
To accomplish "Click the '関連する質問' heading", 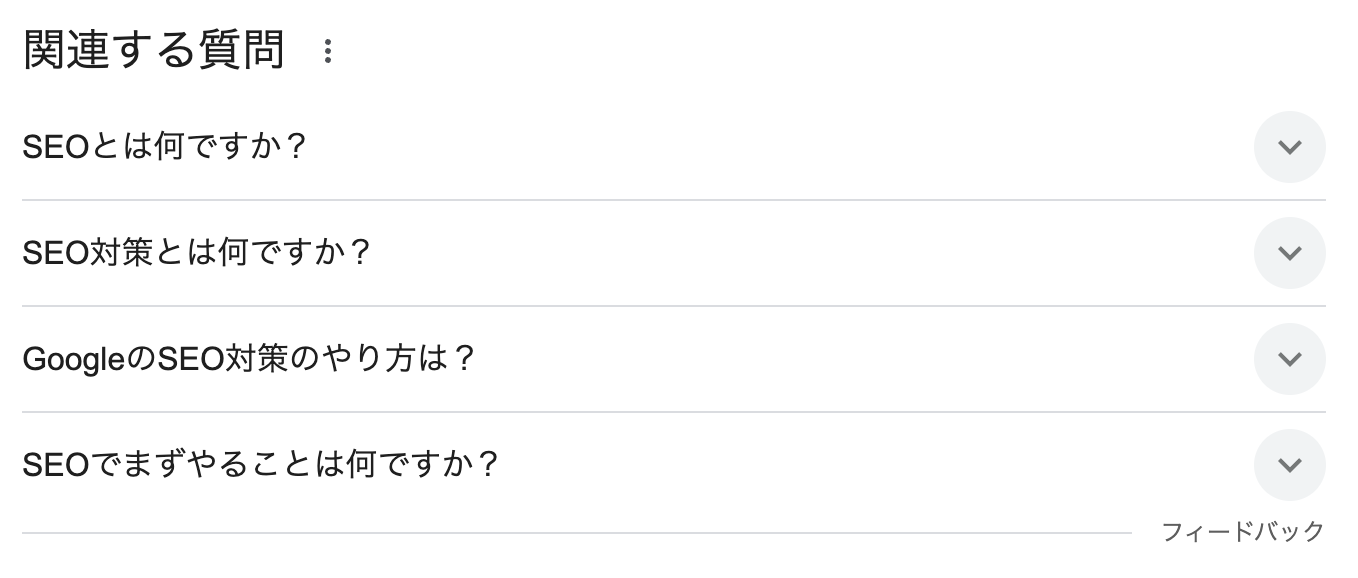I will (154, 51).
